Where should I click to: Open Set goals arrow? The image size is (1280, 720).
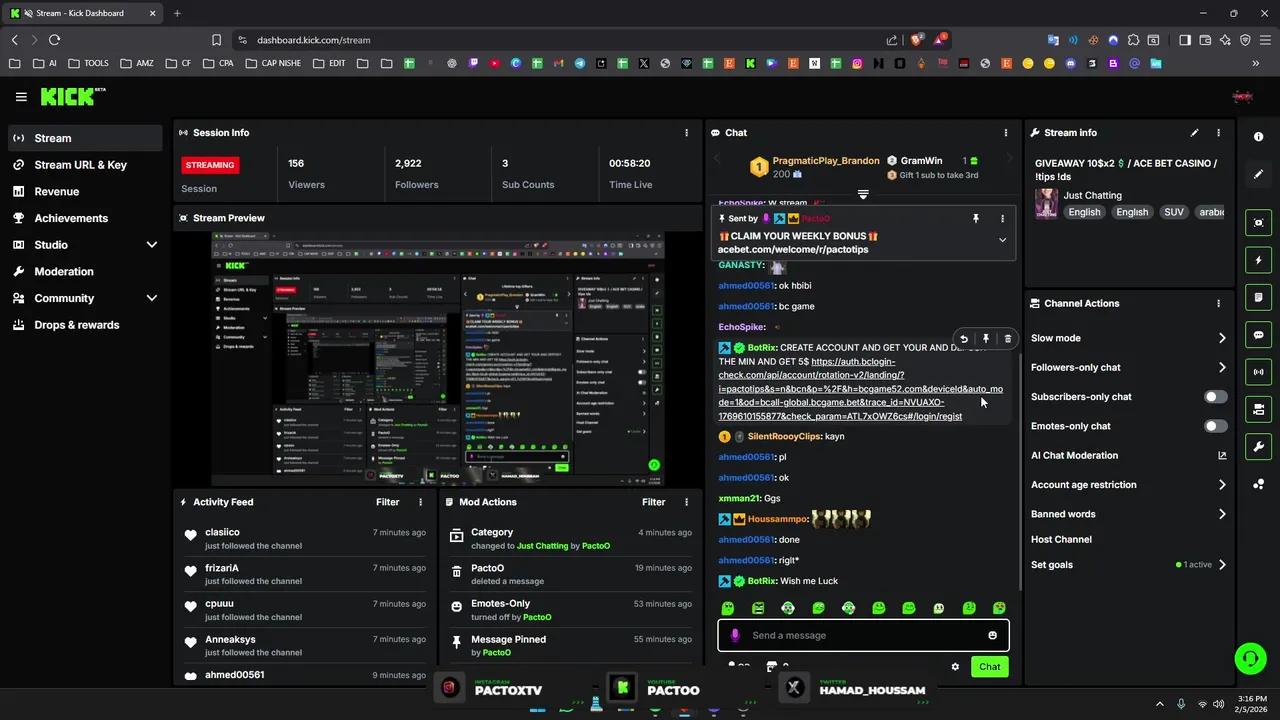click(1222, 565)
